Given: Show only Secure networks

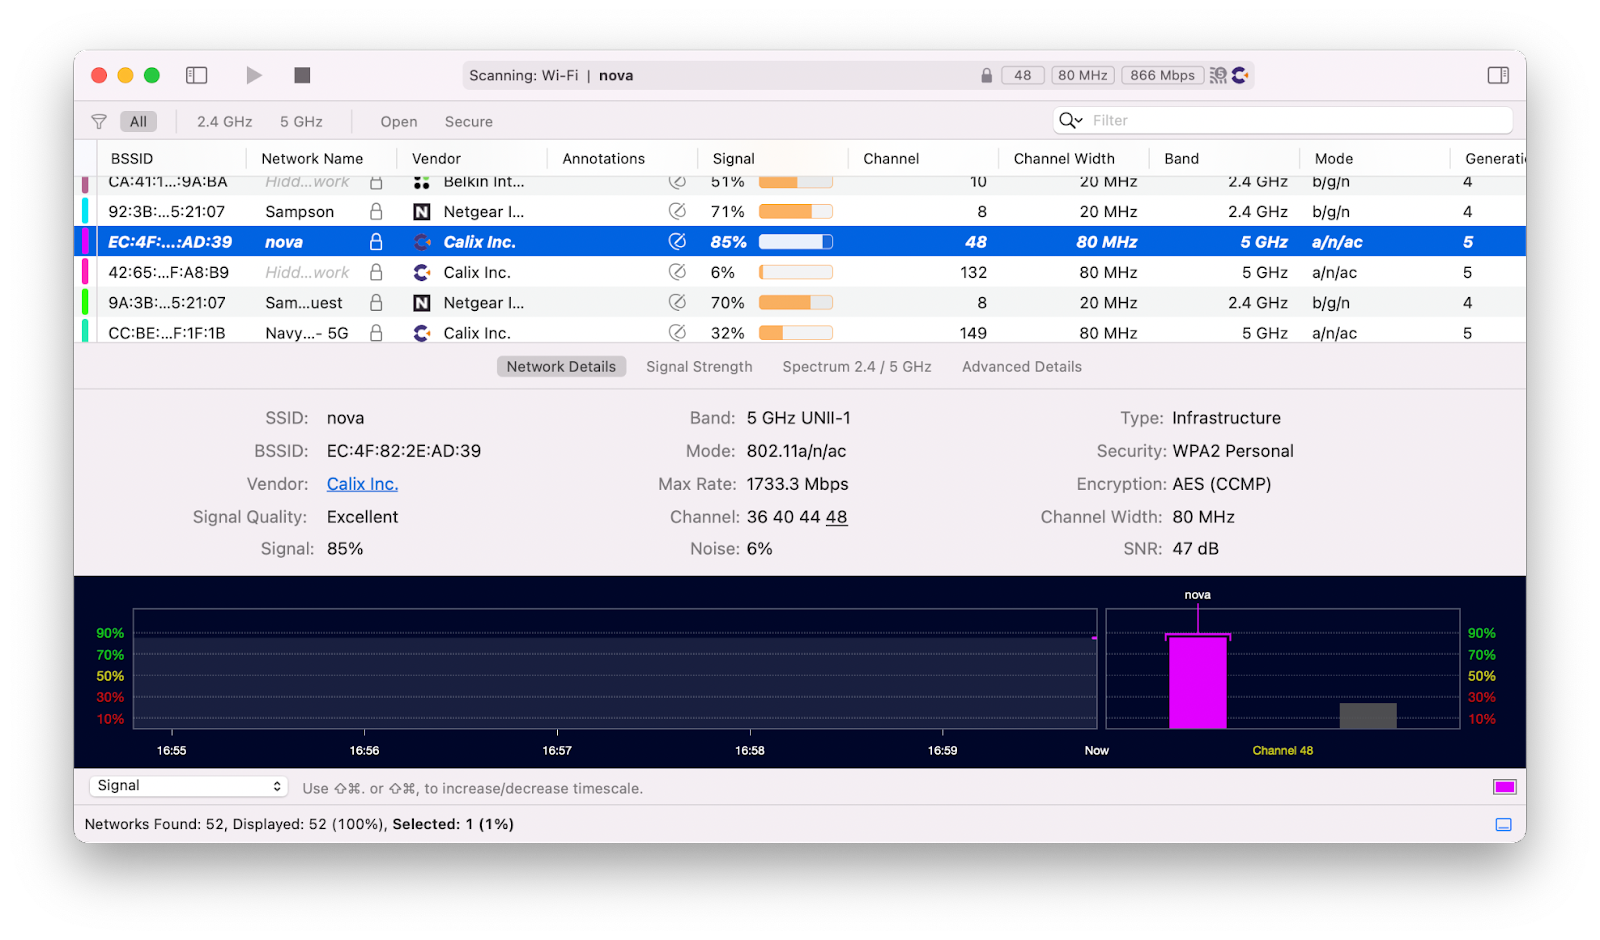Looking at the screenshot, I should coord(468,122).
